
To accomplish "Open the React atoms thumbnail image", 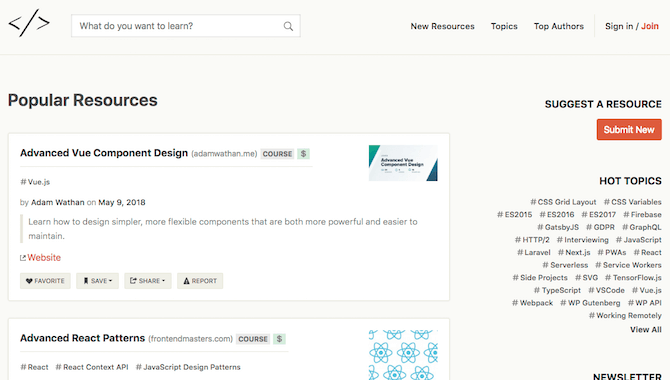I will (403, 355).
